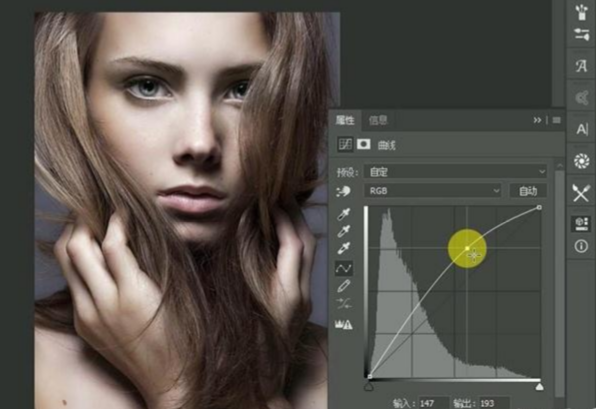Select the white point eyedropper

[x=344, y=248]
